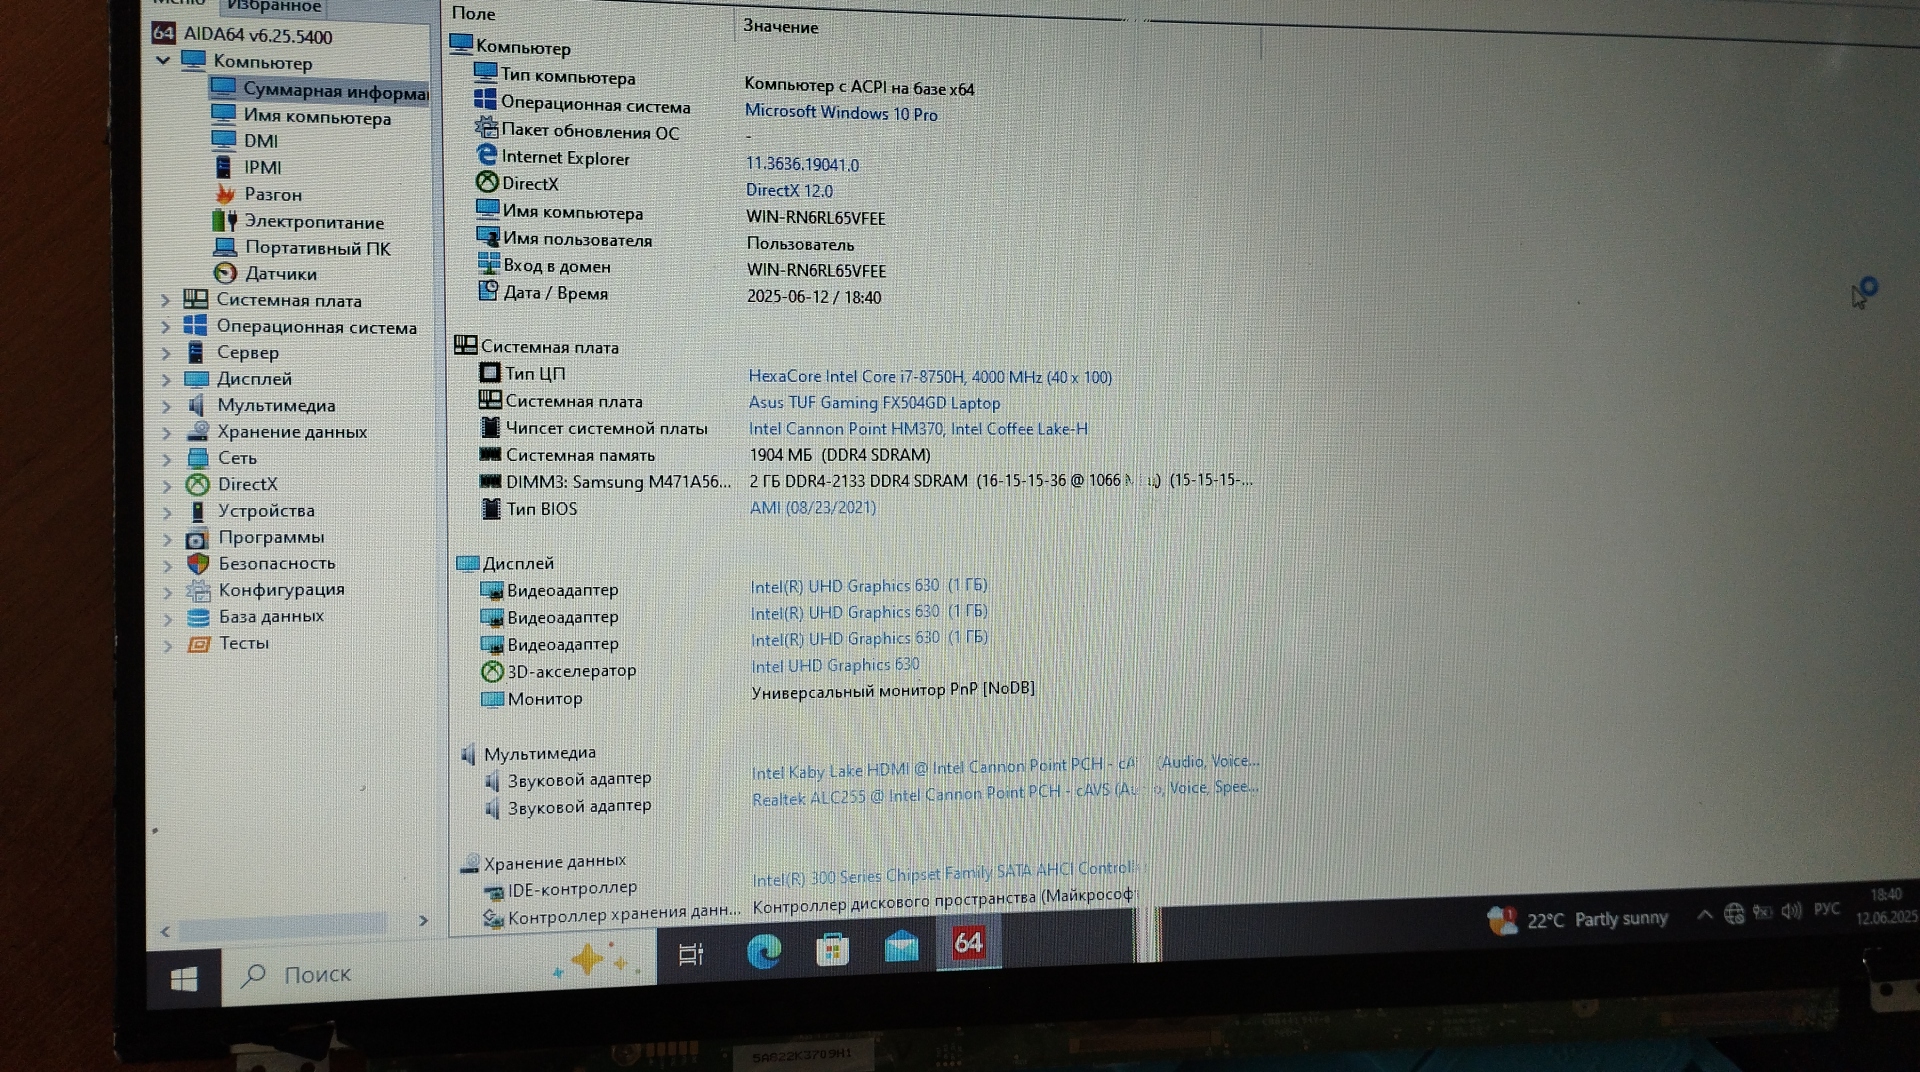Expand the Тесты tree node
Screen dimensions: 1920x1072
[168, 645]
